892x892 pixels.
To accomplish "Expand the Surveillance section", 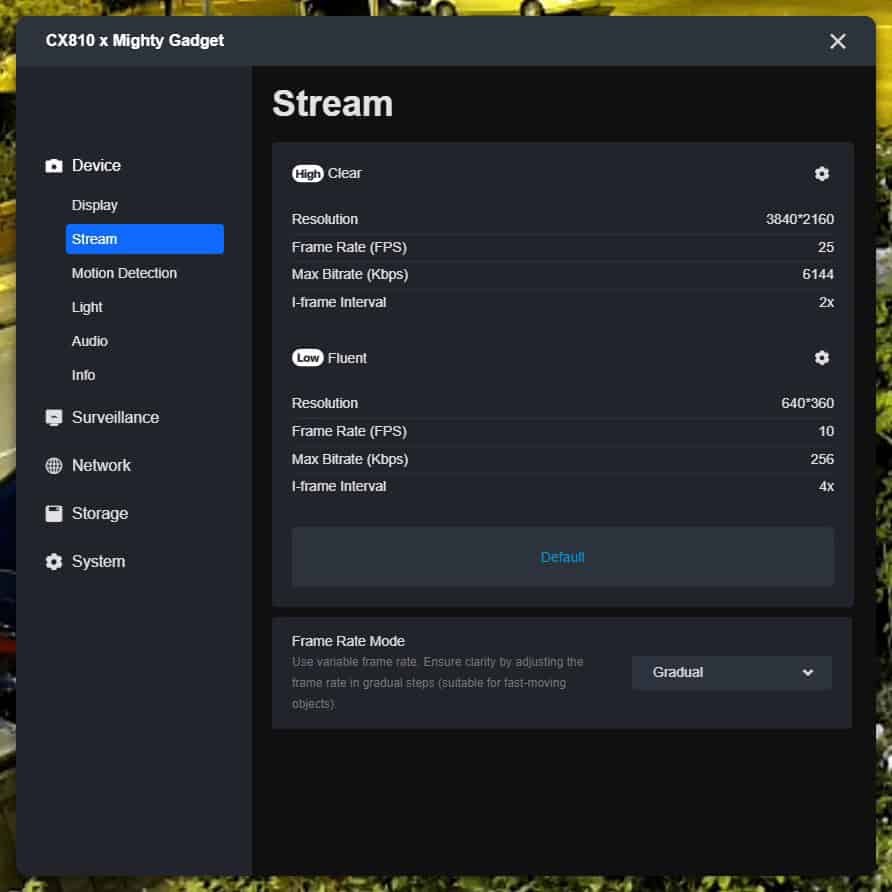I will (x=115, y=418).
